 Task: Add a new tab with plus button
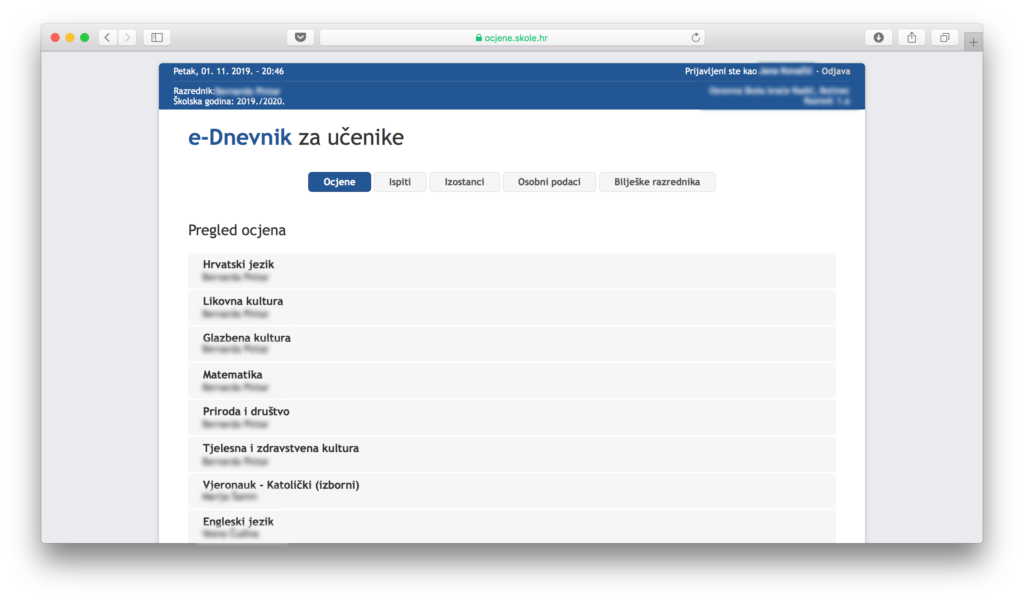pyautogui.click(x=973, y=41)
